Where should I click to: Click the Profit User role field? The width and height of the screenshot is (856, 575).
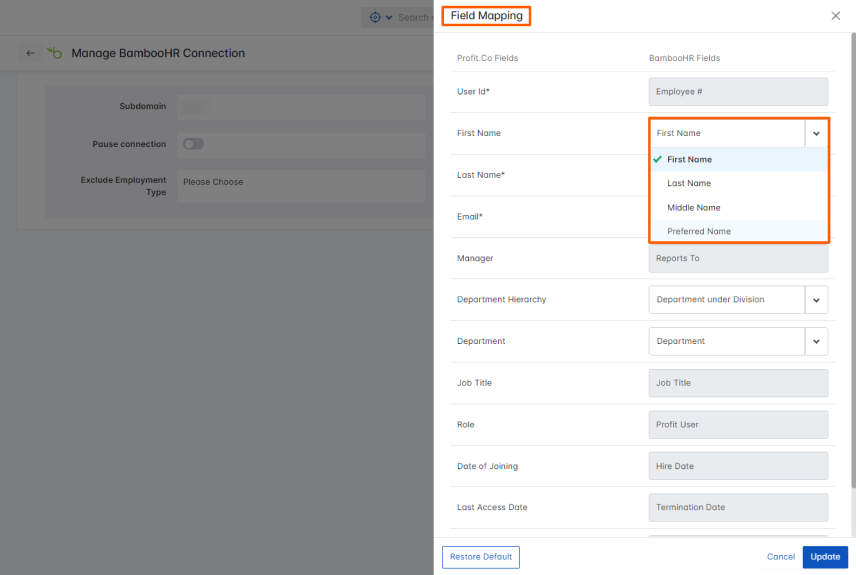(738, 424)
